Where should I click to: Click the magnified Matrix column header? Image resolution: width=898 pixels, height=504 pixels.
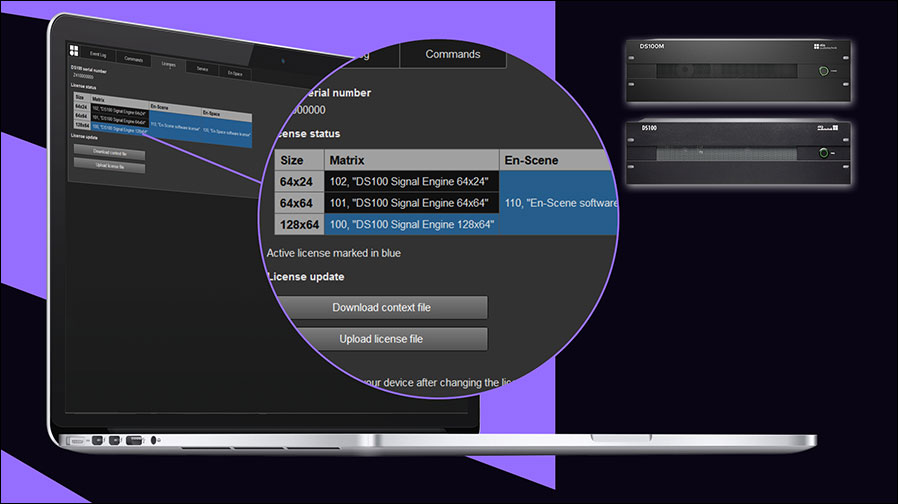pos(412,160)
